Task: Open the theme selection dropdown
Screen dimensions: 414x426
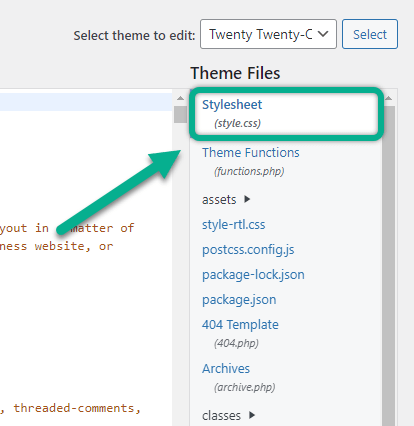Action: pos(268,34)
